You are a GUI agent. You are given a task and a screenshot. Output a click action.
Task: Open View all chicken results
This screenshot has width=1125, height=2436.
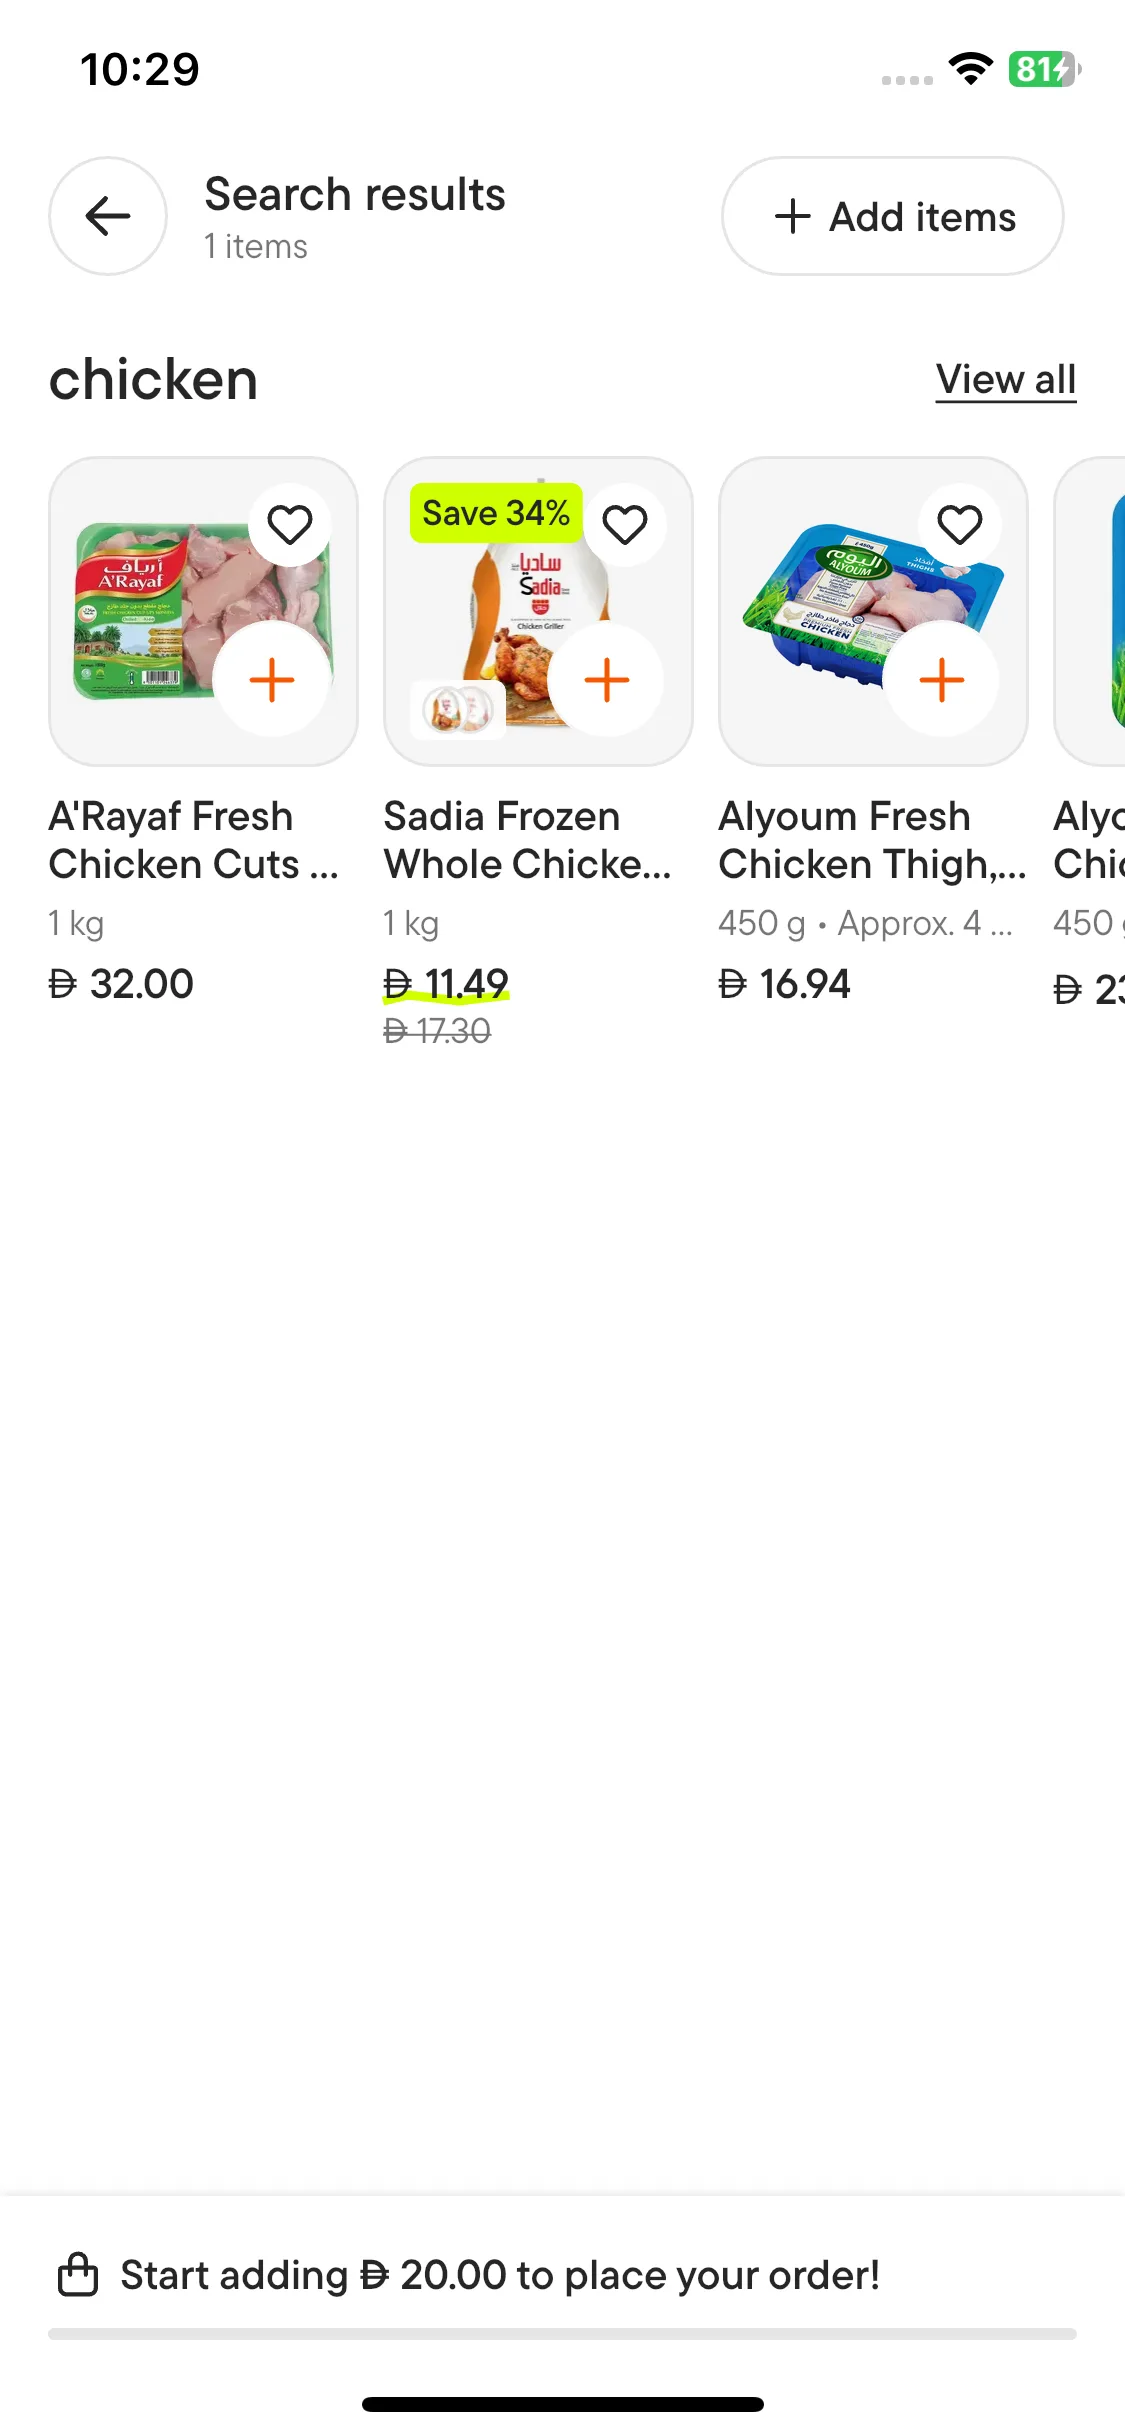1005,380
